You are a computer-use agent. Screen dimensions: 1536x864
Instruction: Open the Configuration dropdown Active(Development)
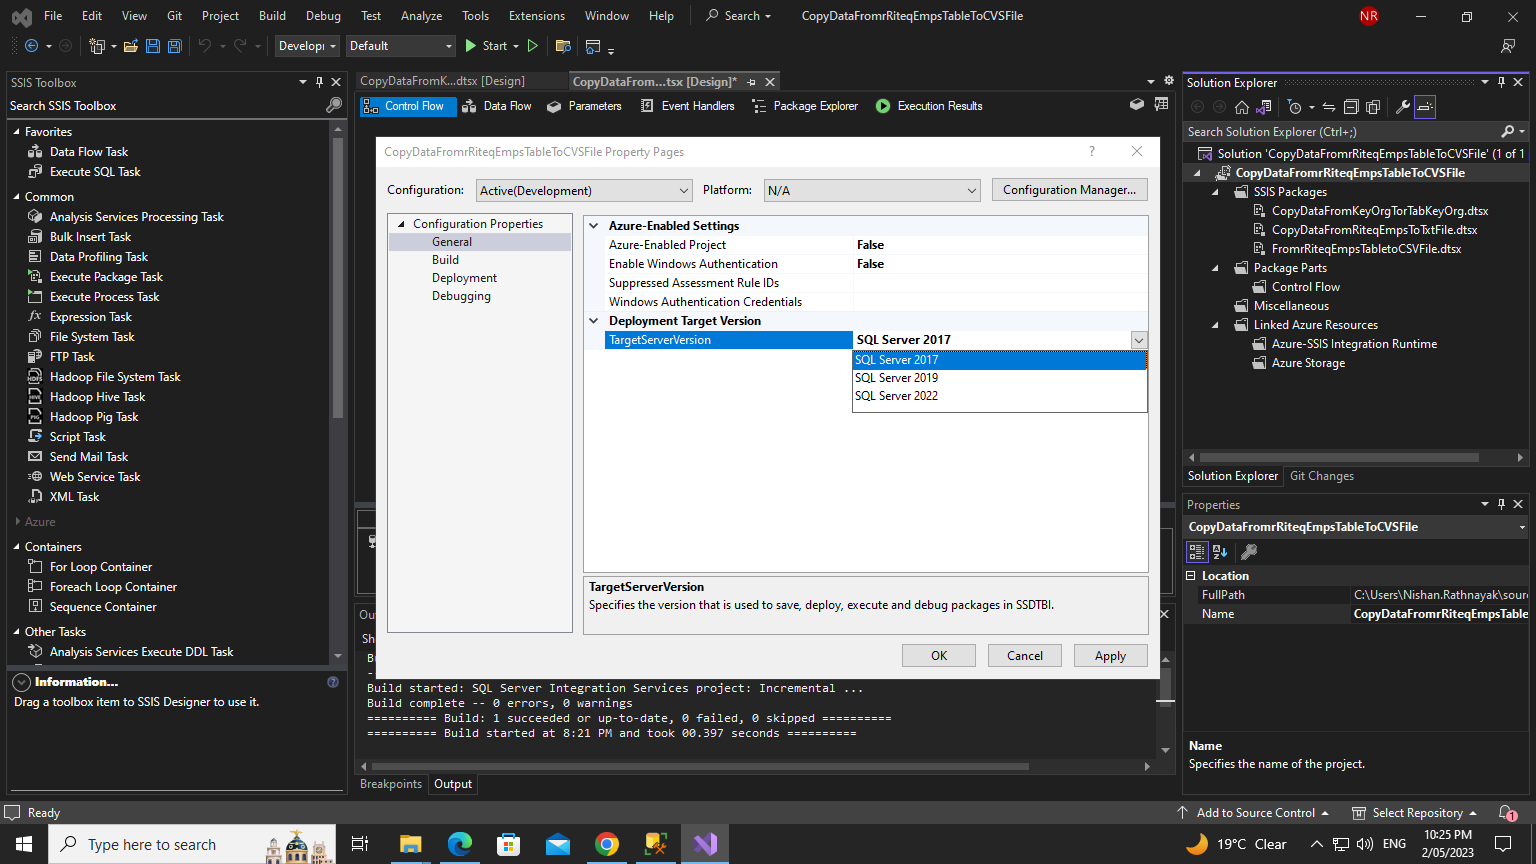click(x=584, y=190)
